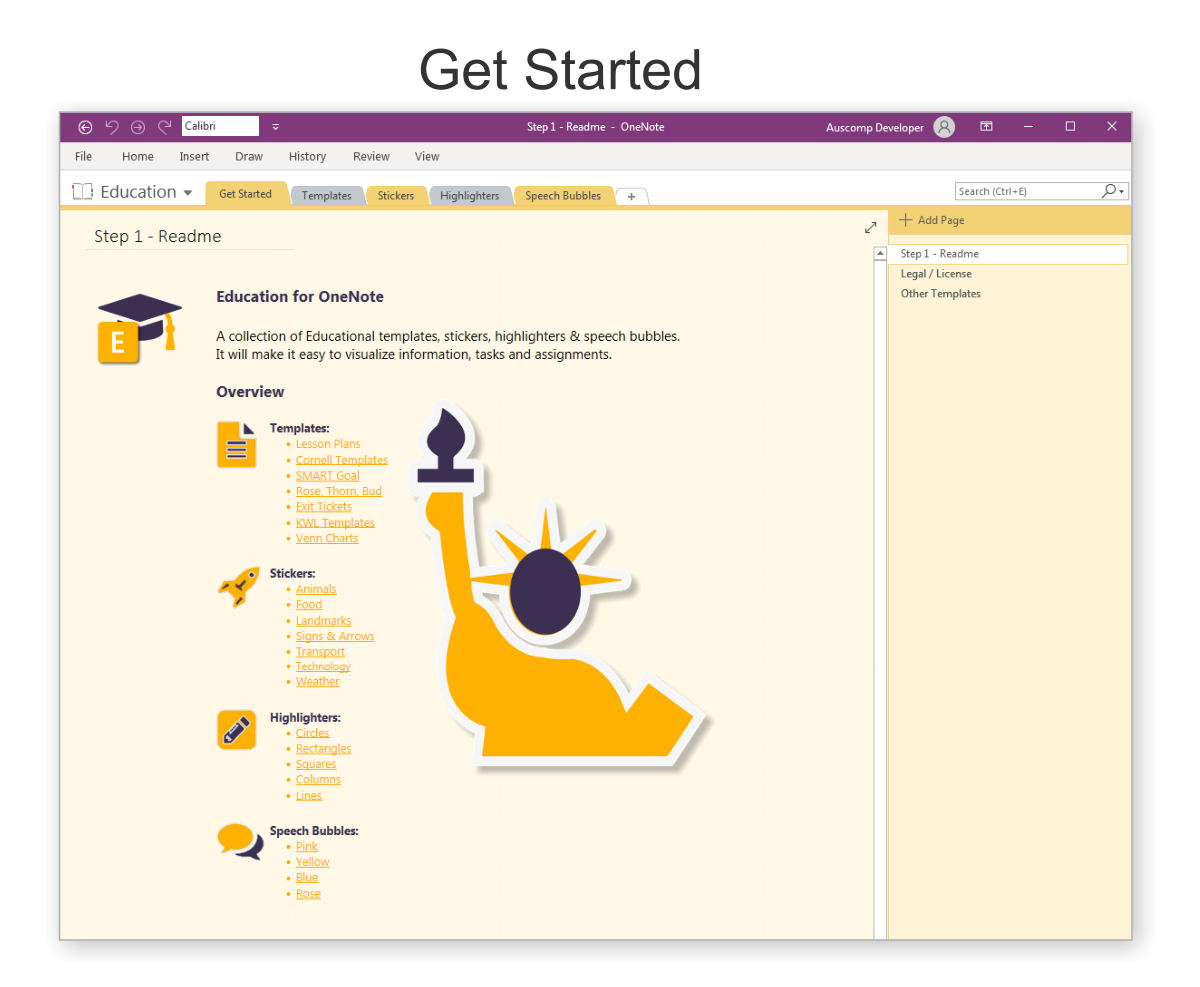1200x987 pixels.
Task: Open the Other Templates page
Action: tap(941, 294)
